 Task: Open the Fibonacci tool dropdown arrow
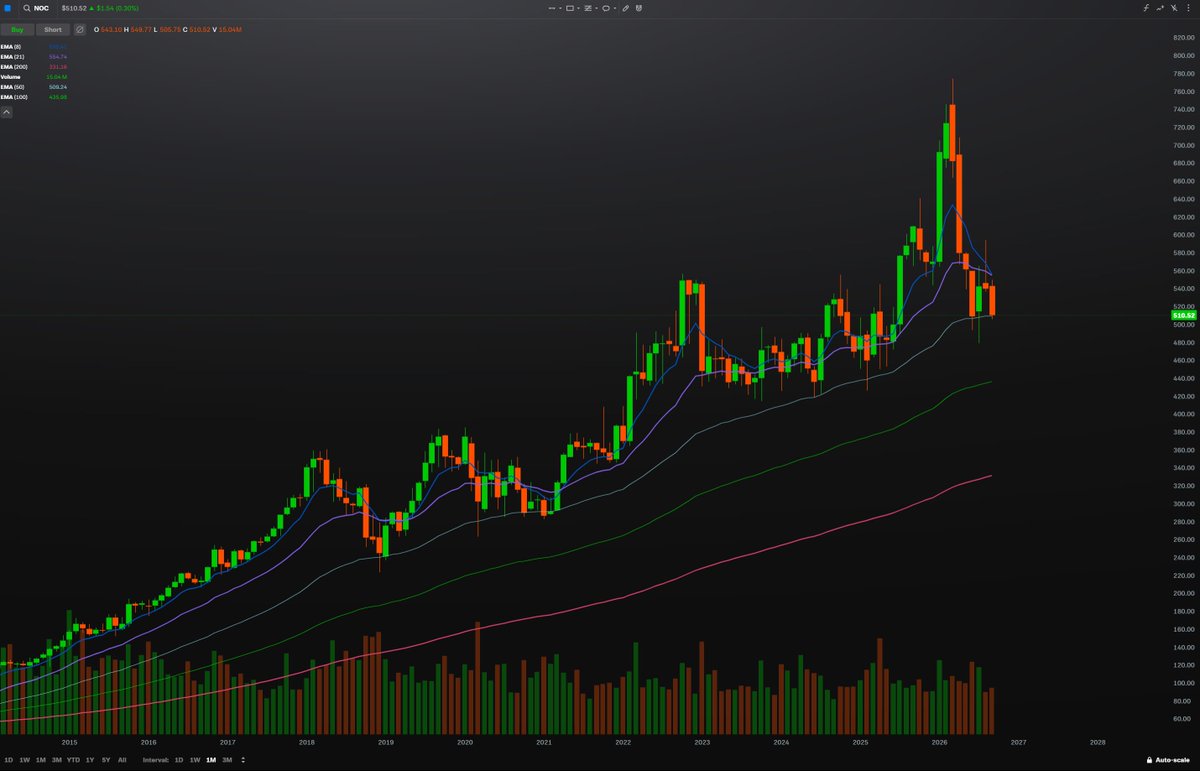(x=596, y=8)
